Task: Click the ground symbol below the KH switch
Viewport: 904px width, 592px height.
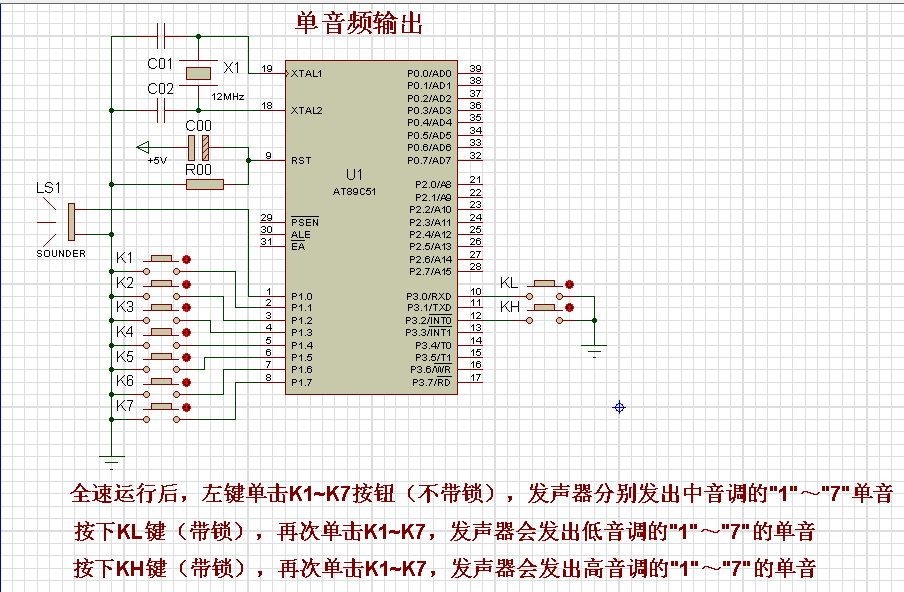Action: click(594, 351)
